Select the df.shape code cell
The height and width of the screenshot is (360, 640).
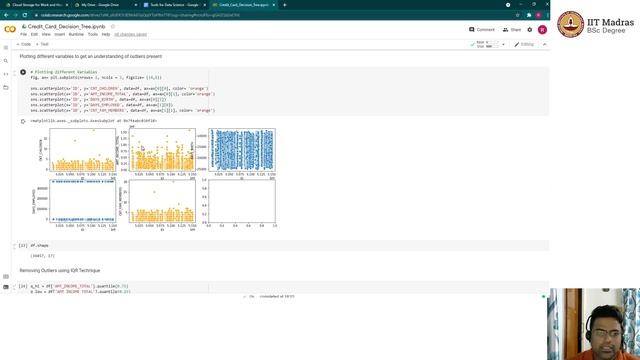click(283, 245)
